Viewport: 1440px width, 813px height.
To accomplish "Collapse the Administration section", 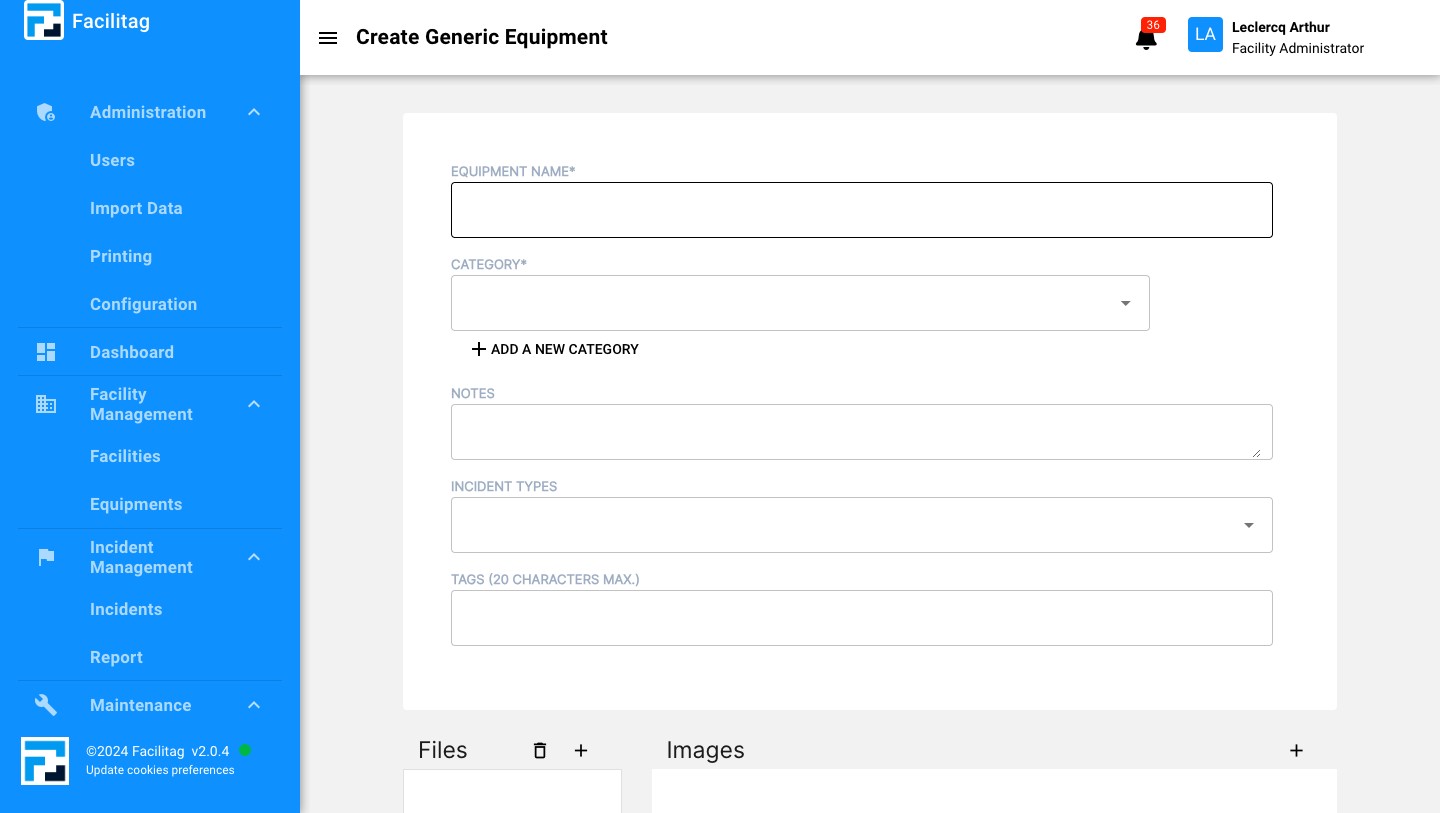I will pyautogui.click(x=254, y=112).
